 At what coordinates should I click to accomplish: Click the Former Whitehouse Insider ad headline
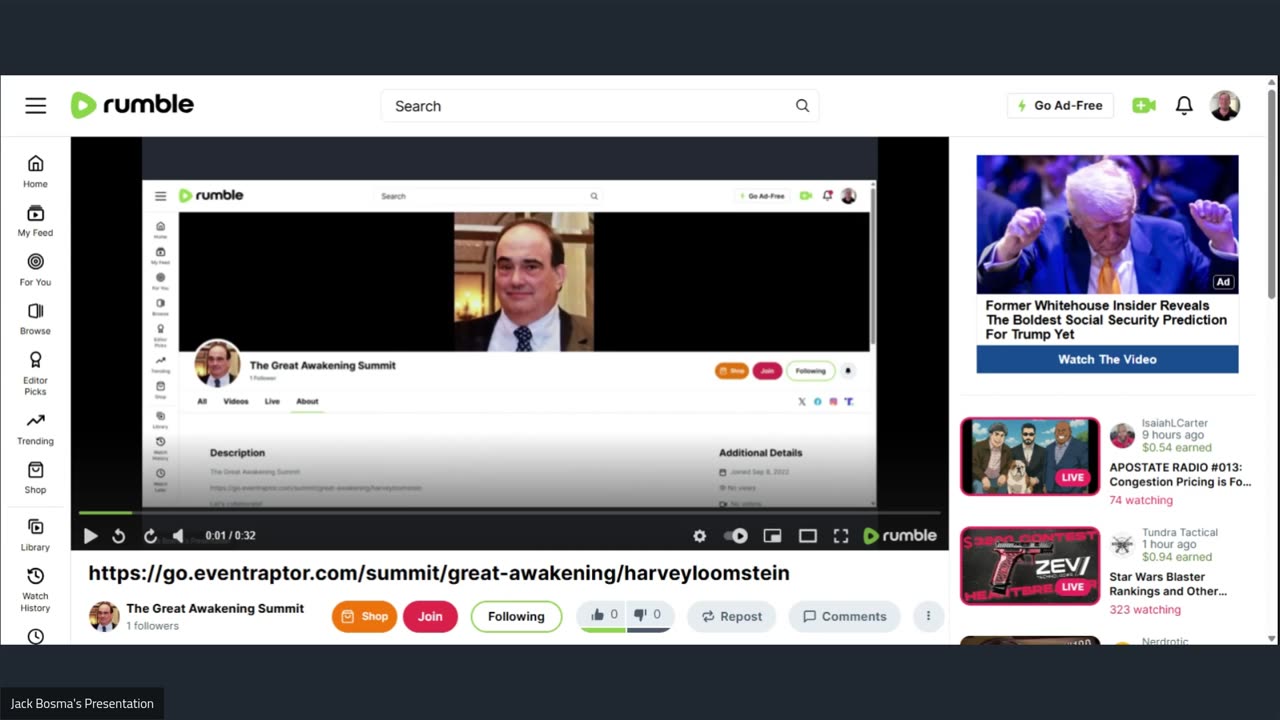pyautogui.click(x=1106, y=320)
